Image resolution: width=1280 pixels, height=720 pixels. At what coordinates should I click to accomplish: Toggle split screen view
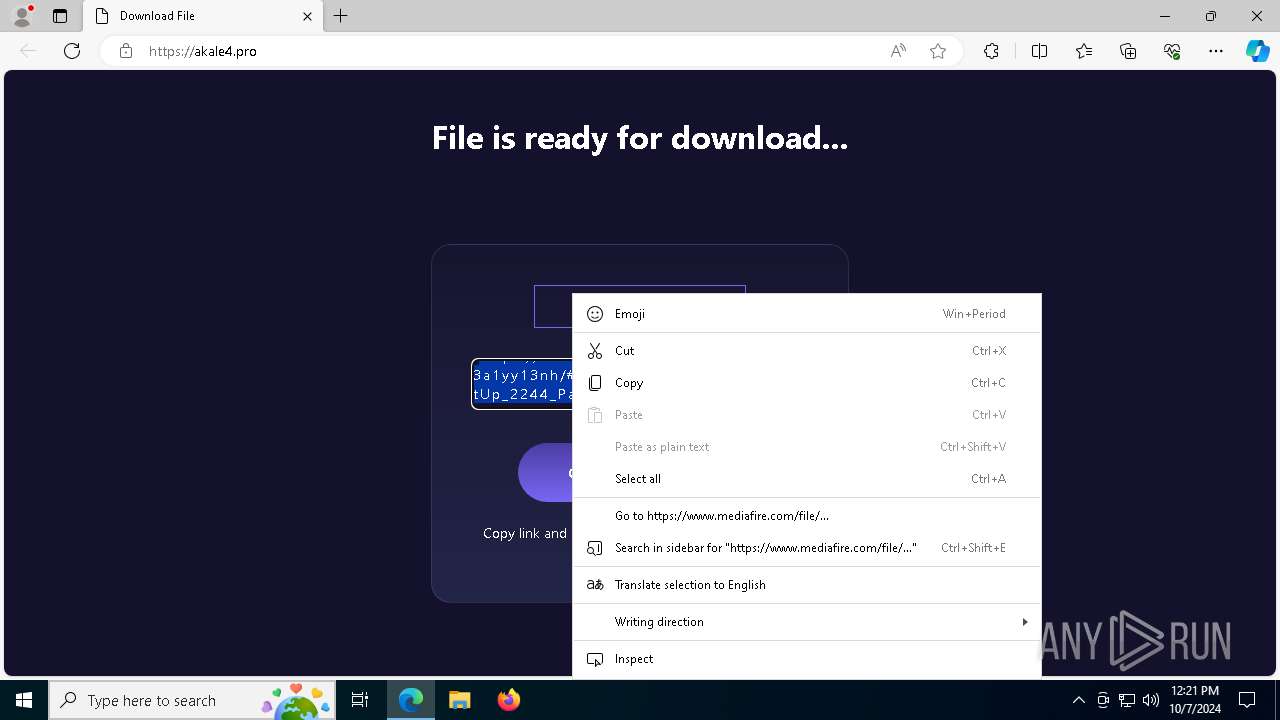click(1039, 51)
